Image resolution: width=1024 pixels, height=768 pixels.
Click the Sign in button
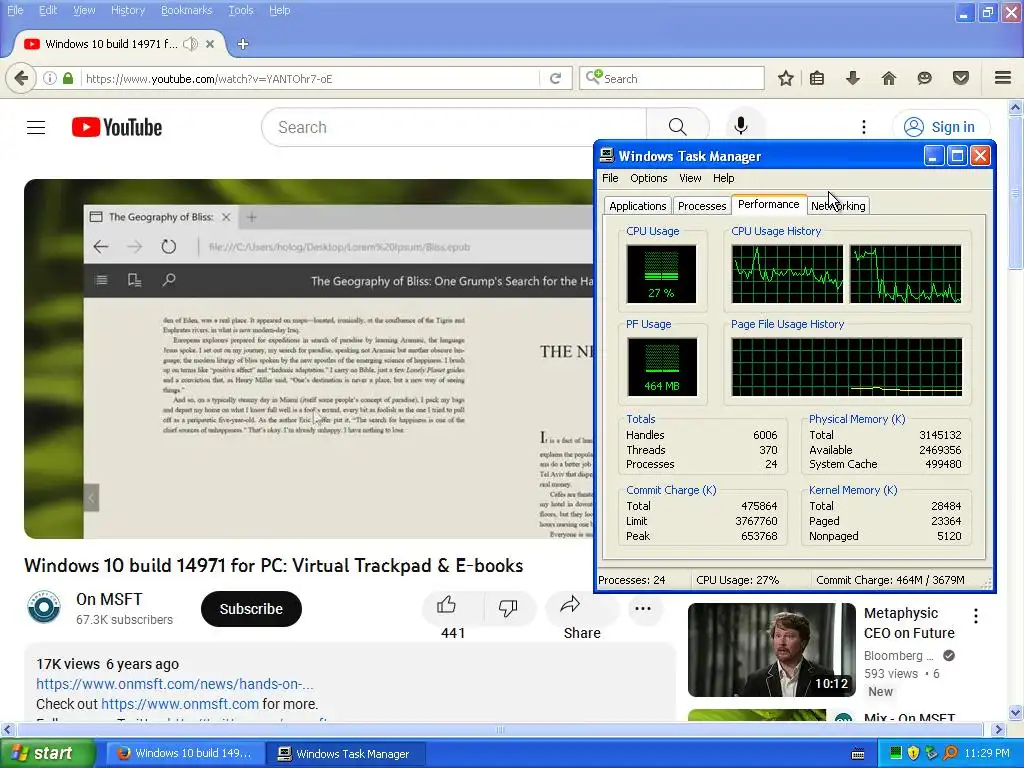(x=941, y=127)
